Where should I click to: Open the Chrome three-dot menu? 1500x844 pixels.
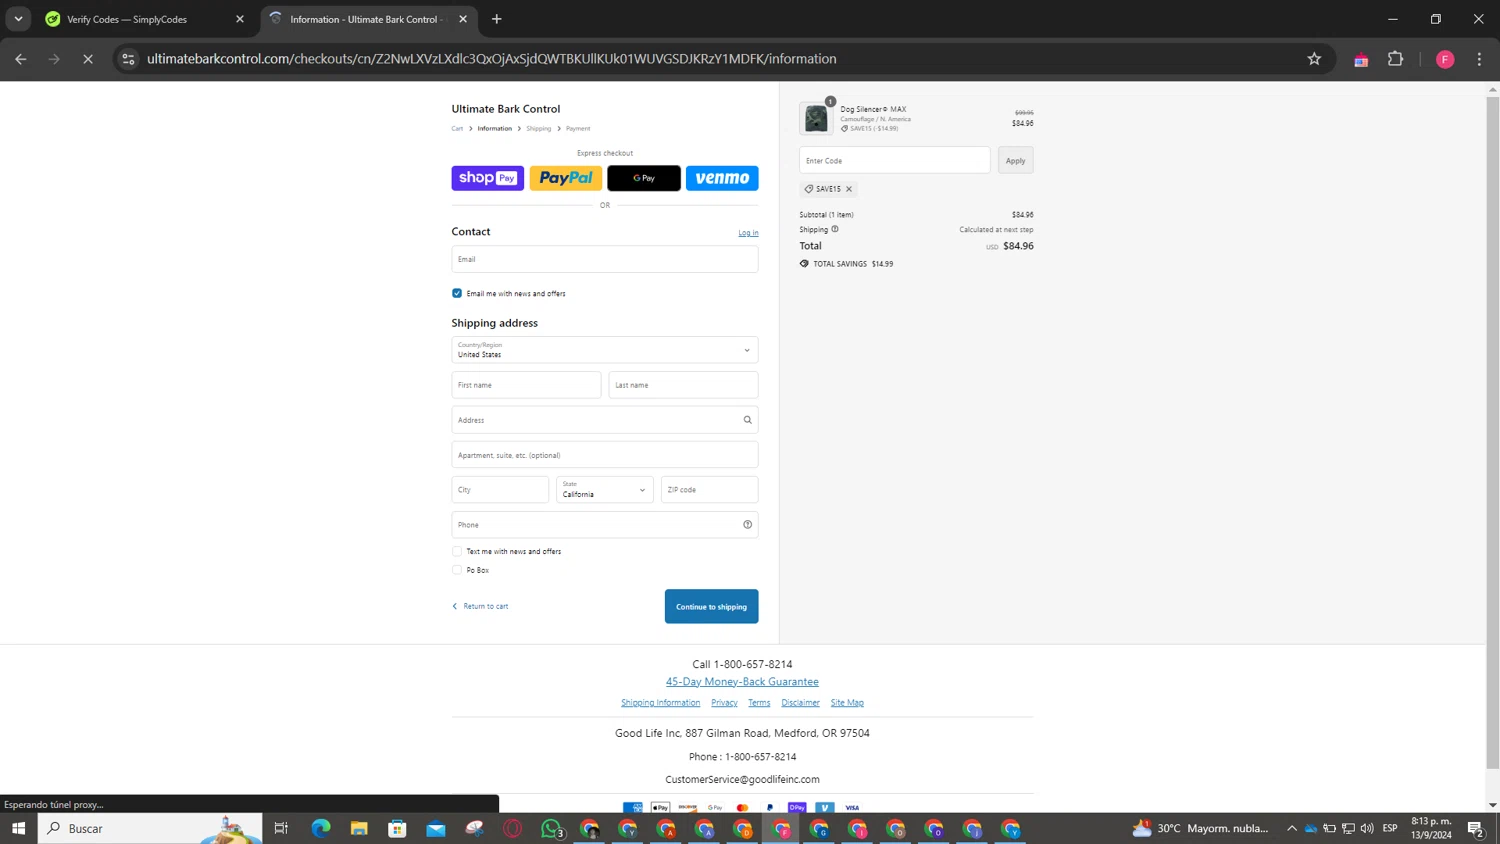coord(1479,59)
